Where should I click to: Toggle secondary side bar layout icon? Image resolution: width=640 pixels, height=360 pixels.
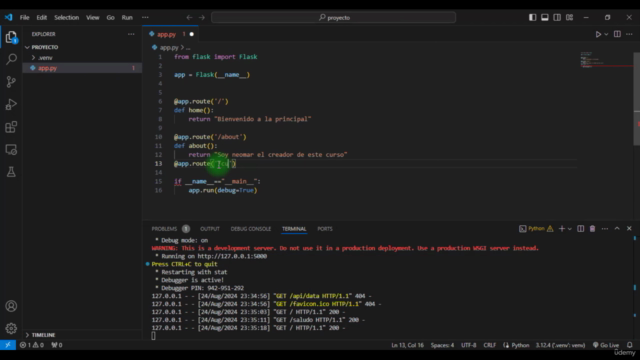click(x=557, y=18)
